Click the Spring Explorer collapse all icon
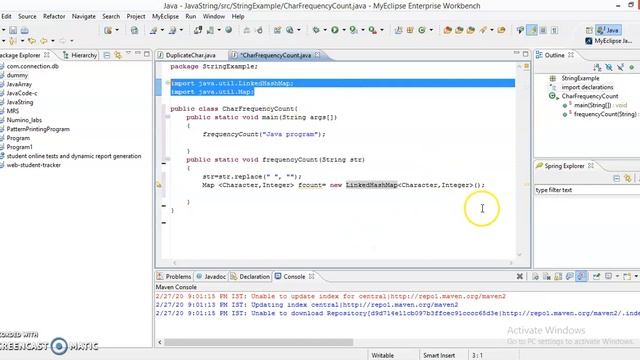Viewport: 640px width, 360px height. (617, 178)
